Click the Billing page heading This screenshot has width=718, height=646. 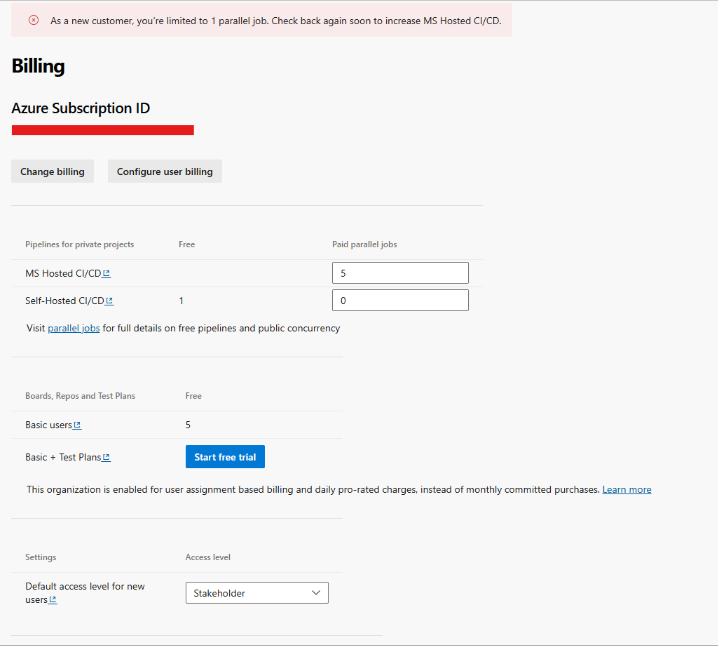[x=38, y=66]
